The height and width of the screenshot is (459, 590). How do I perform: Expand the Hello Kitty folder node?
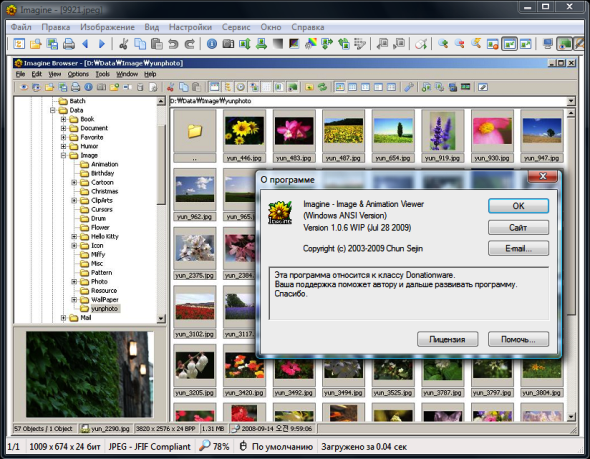click(74, 237)
